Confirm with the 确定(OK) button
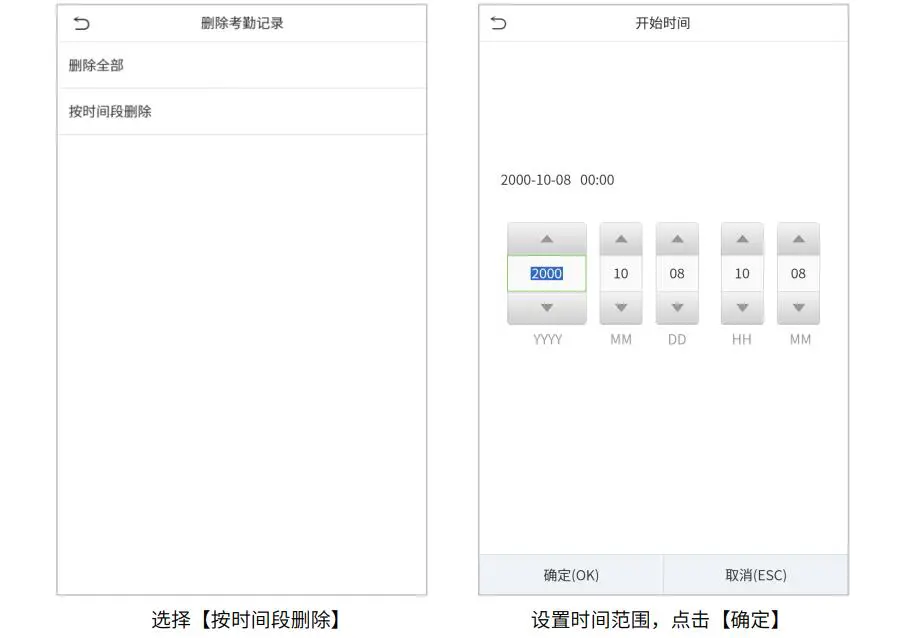Viewport: 903px width, 638px height. point(571,575)
